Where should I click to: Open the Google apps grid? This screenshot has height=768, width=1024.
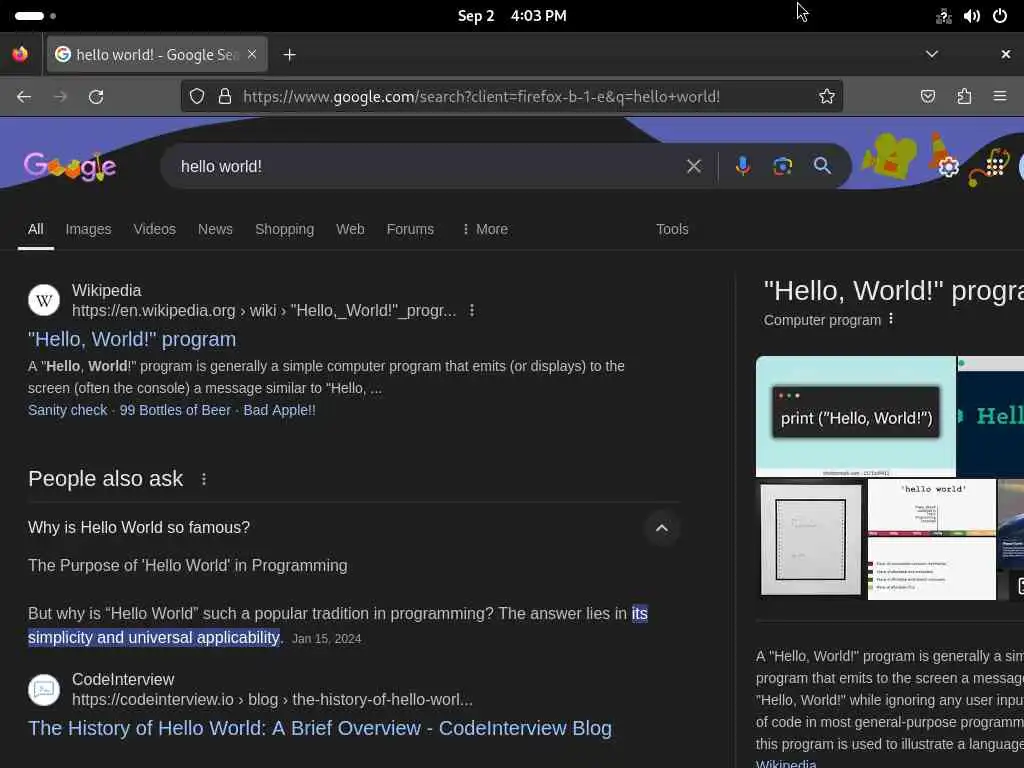point(995,166)
